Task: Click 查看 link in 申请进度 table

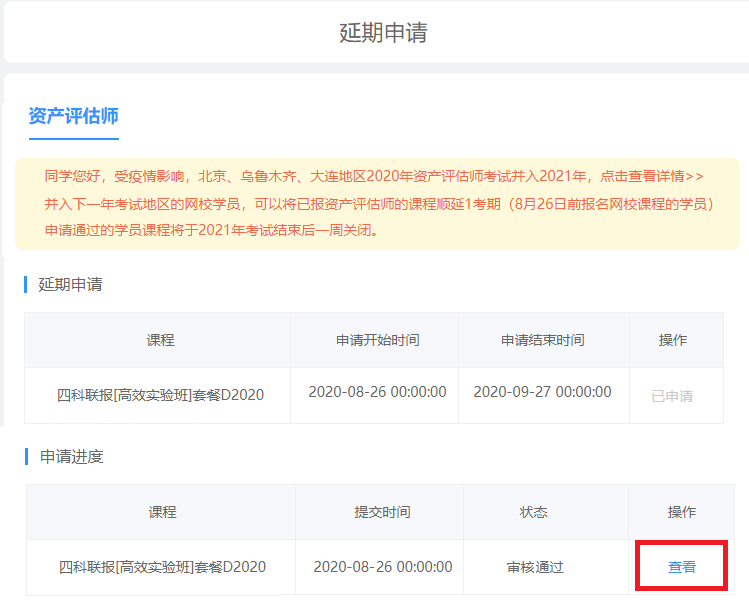Action: tap(682, 567)
